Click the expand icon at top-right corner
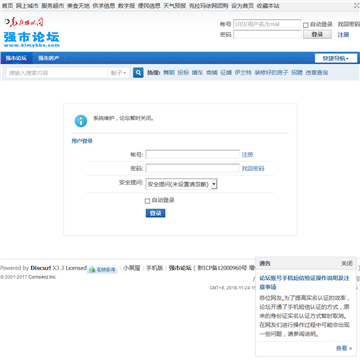This screenshot has height=360, width=360. tap(357, 6)
